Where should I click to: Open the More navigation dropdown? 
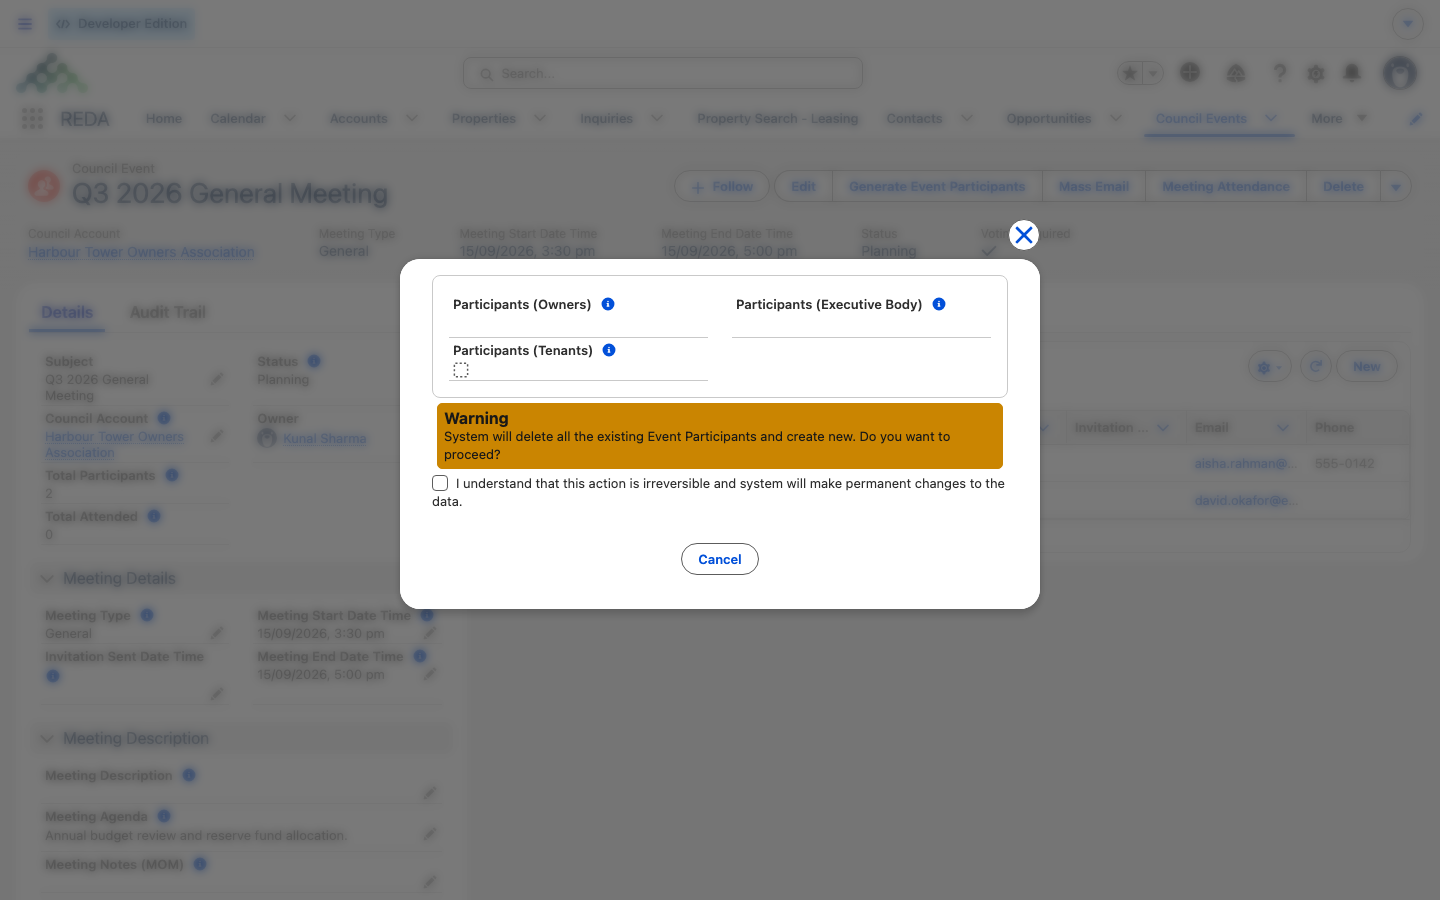[x=1339, y=118]
